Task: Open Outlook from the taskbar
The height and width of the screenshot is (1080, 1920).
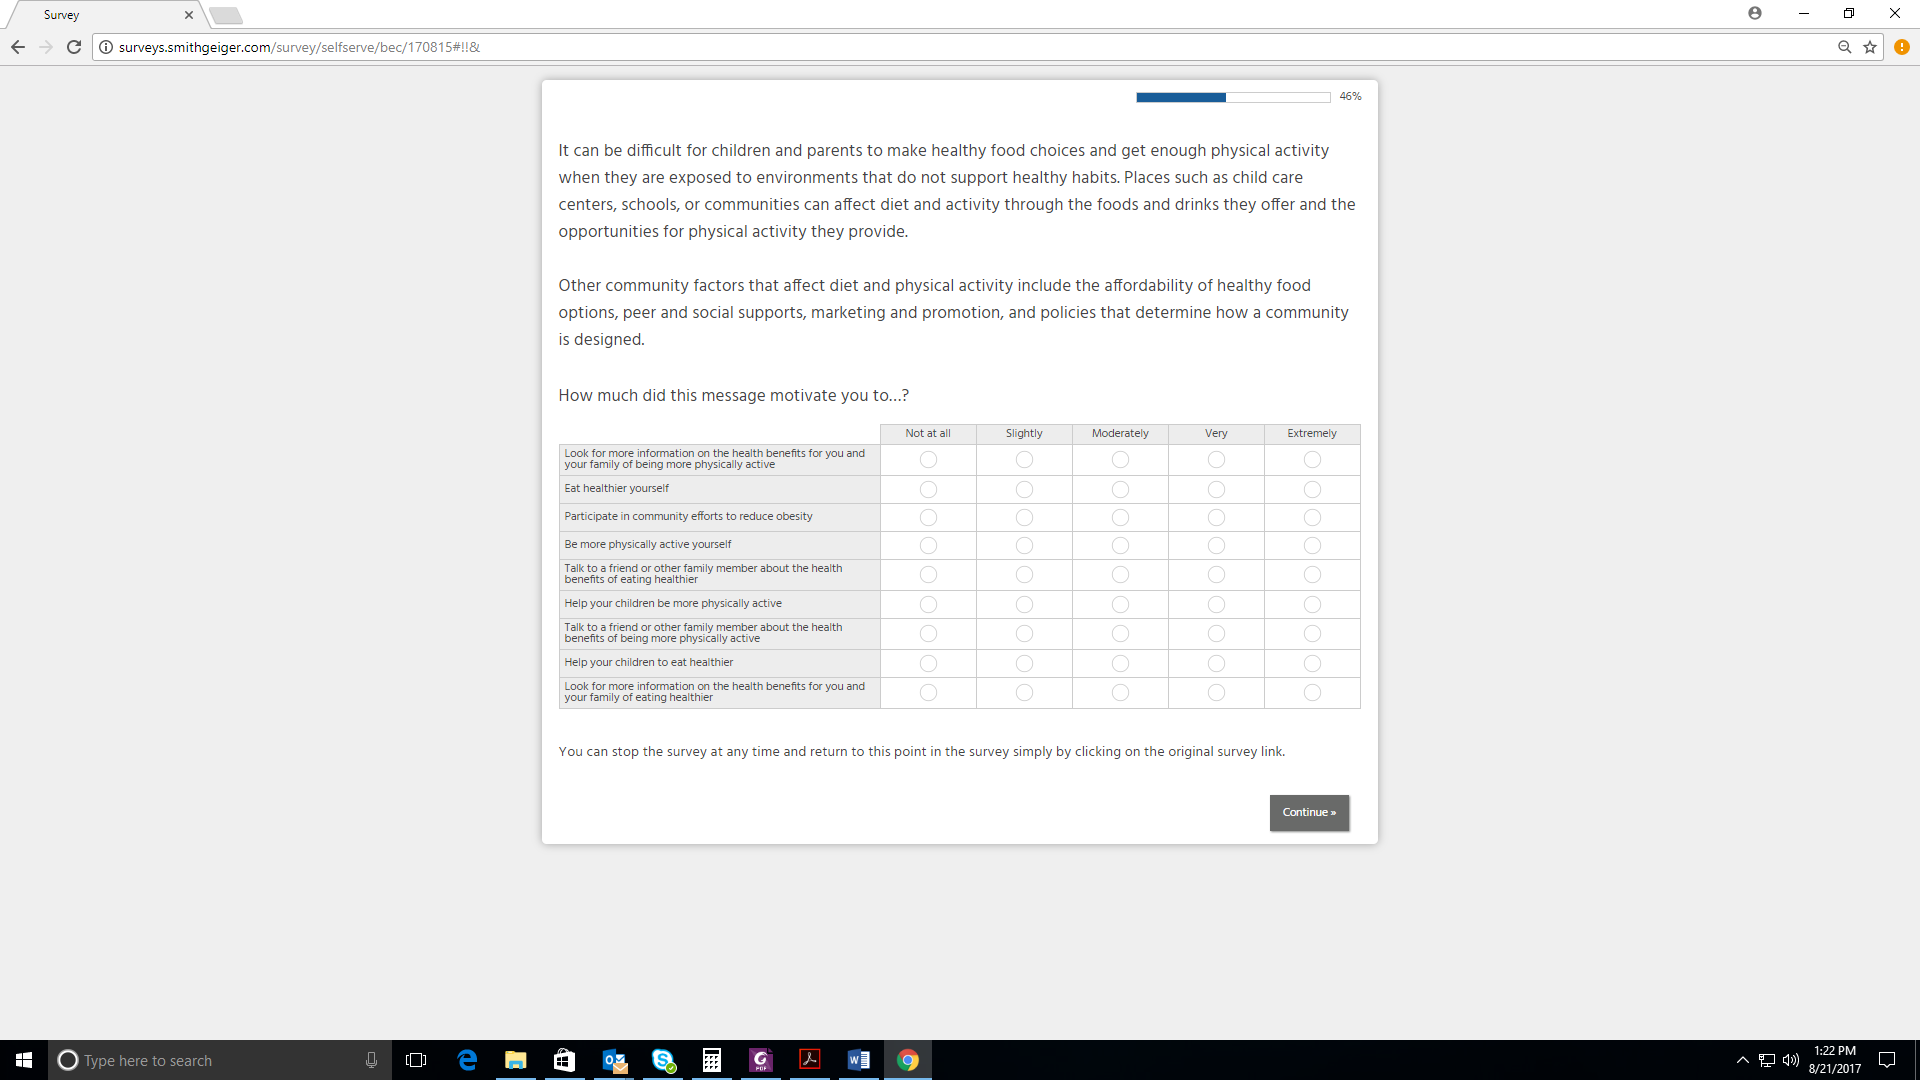Action: pyautogui.click(x=614, y=1060)
